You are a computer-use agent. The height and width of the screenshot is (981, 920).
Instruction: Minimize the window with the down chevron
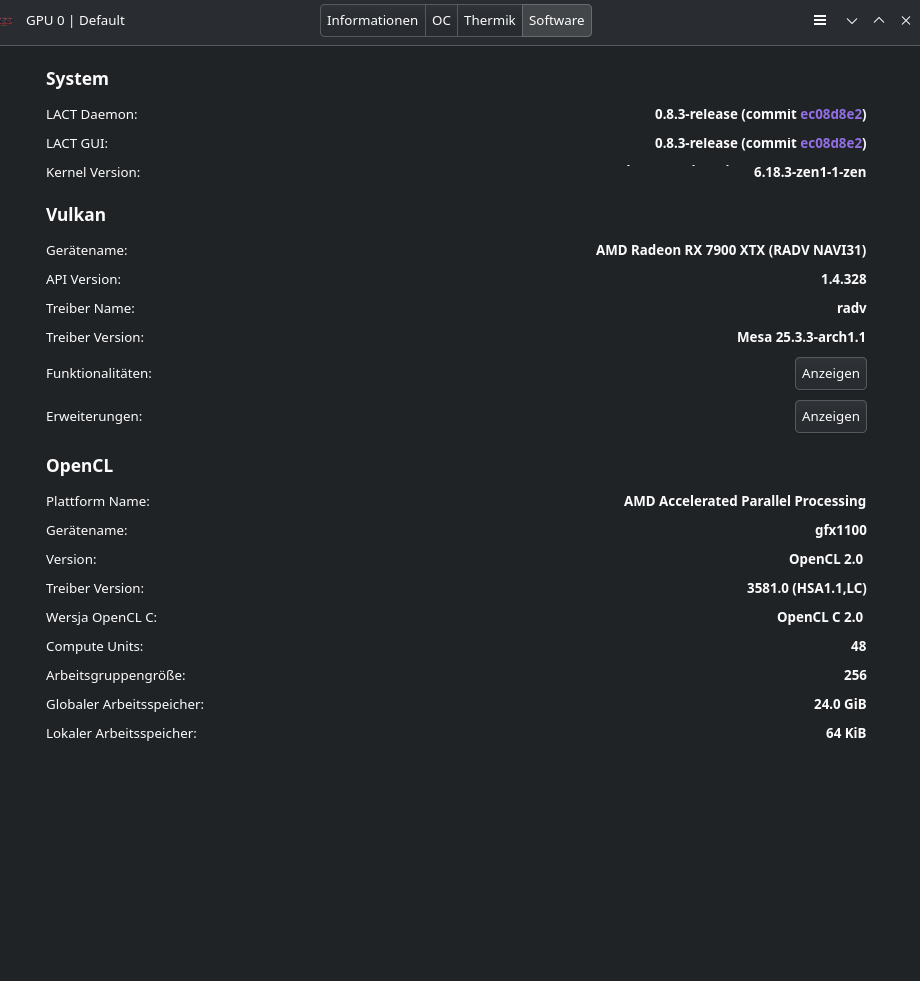tap(852, 20)
